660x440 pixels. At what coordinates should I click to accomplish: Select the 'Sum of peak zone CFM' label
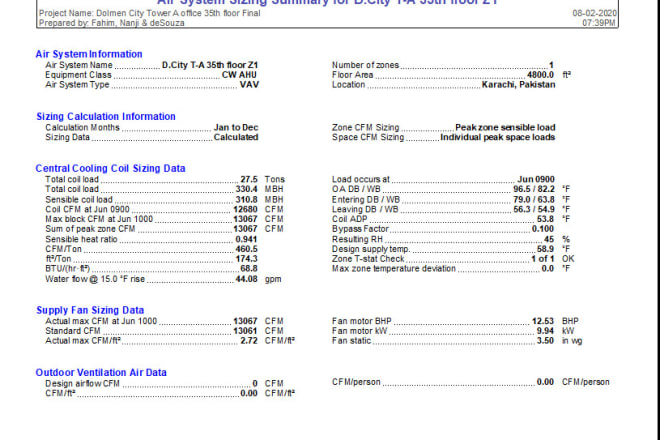(x=90, y=229)
